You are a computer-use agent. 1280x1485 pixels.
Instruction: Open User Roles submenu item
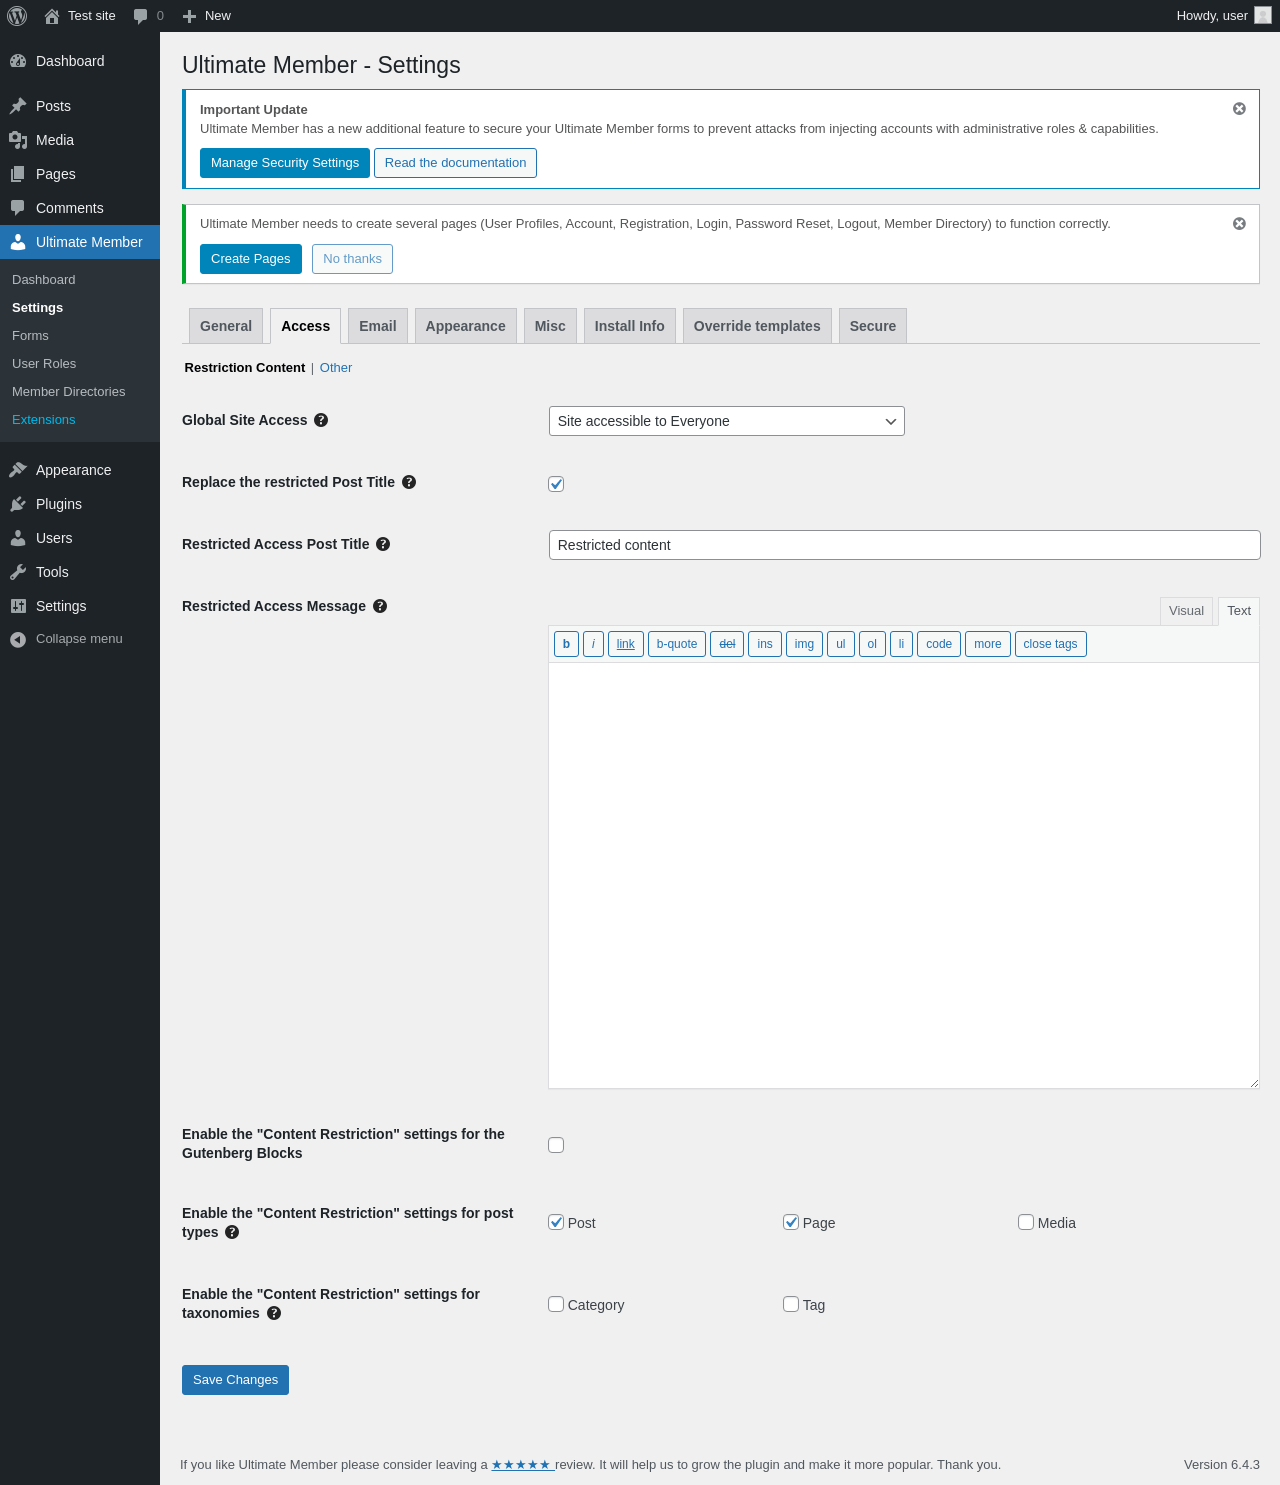click(80, 364)
